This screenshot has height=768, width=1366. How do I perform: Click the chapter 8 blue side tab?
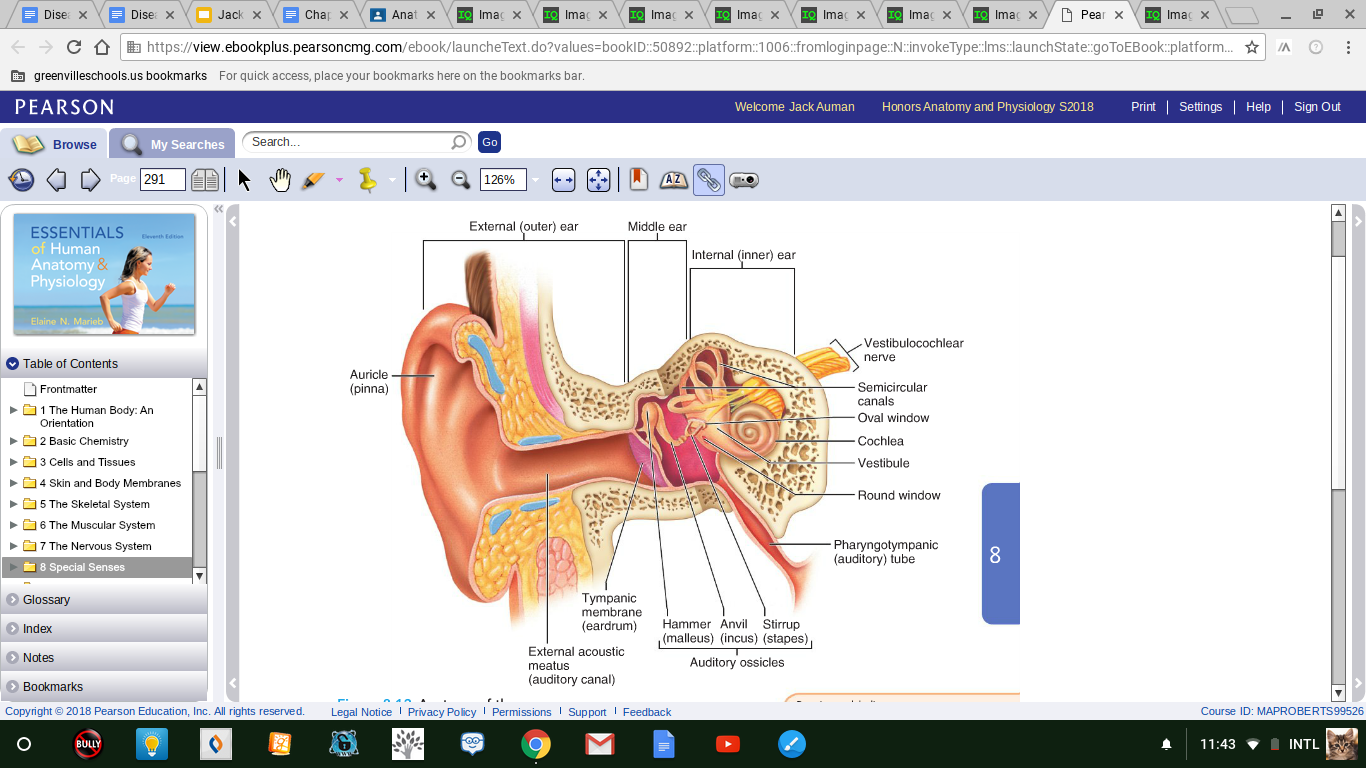click(1000, 554)
